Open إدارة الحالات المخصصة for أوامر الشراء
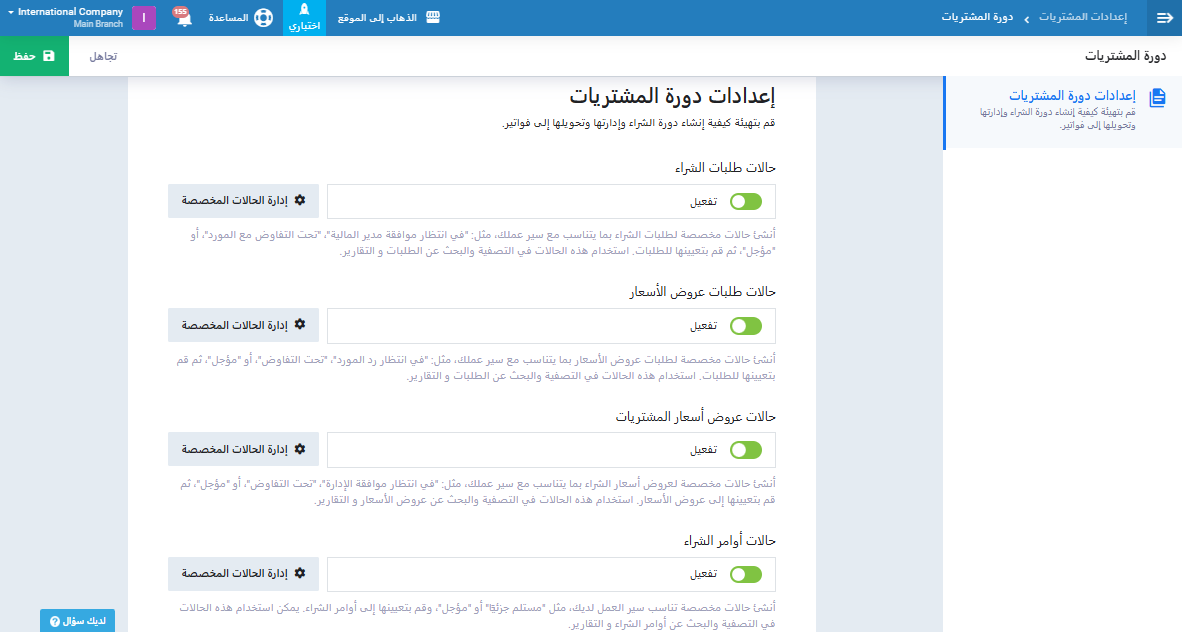This screenshot has width=1182, height=632. [243, 574]
